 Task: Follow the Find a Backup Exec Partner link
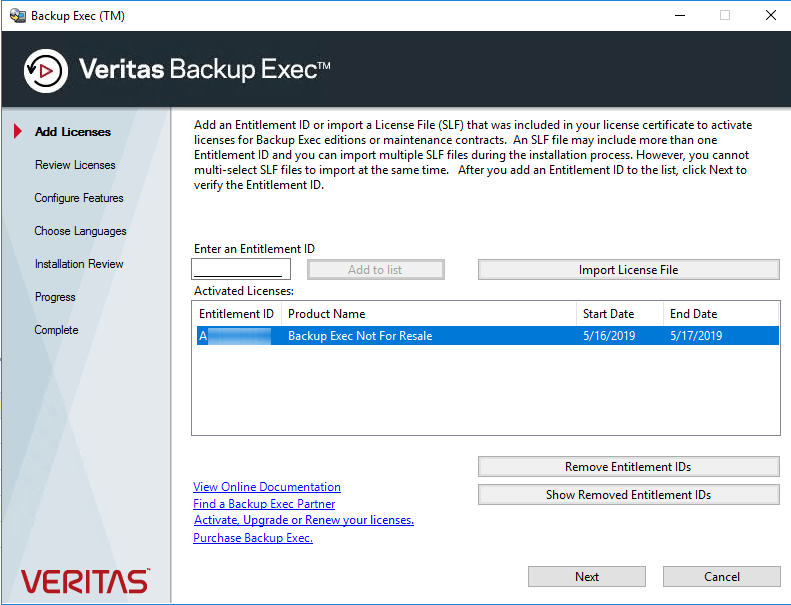click(264, 504)
